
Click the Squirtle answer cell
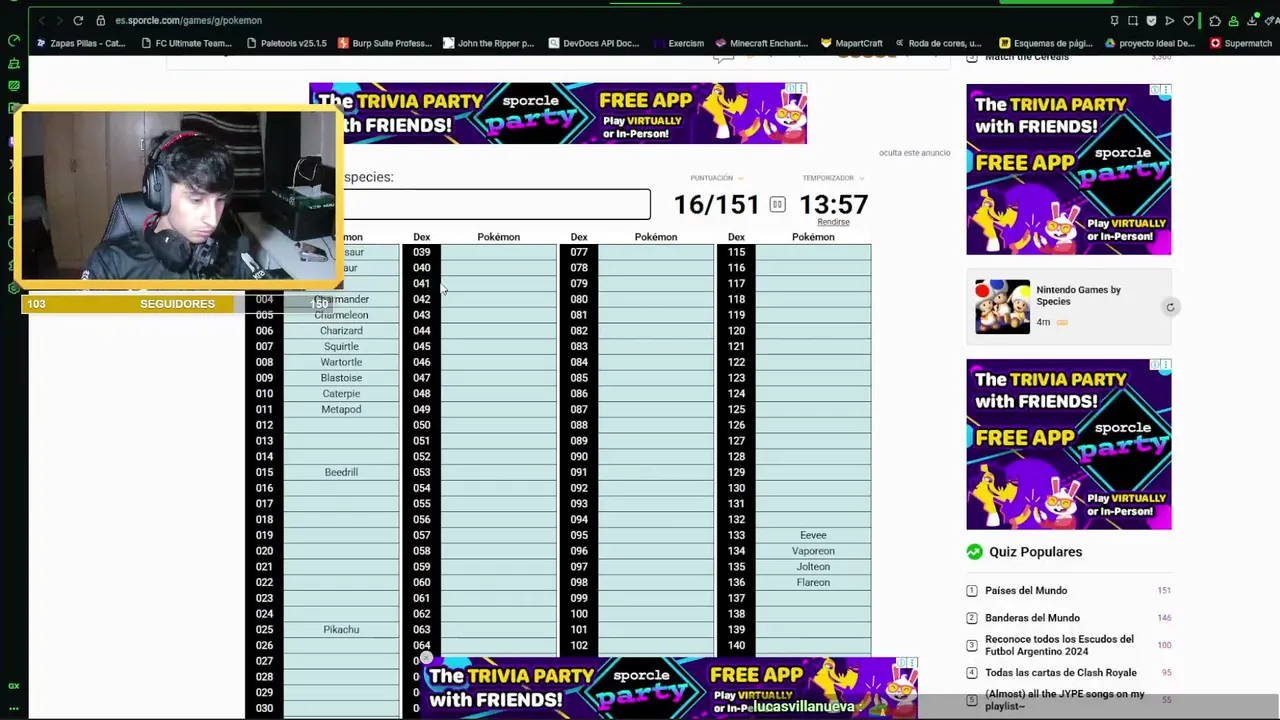coord(341,347)
